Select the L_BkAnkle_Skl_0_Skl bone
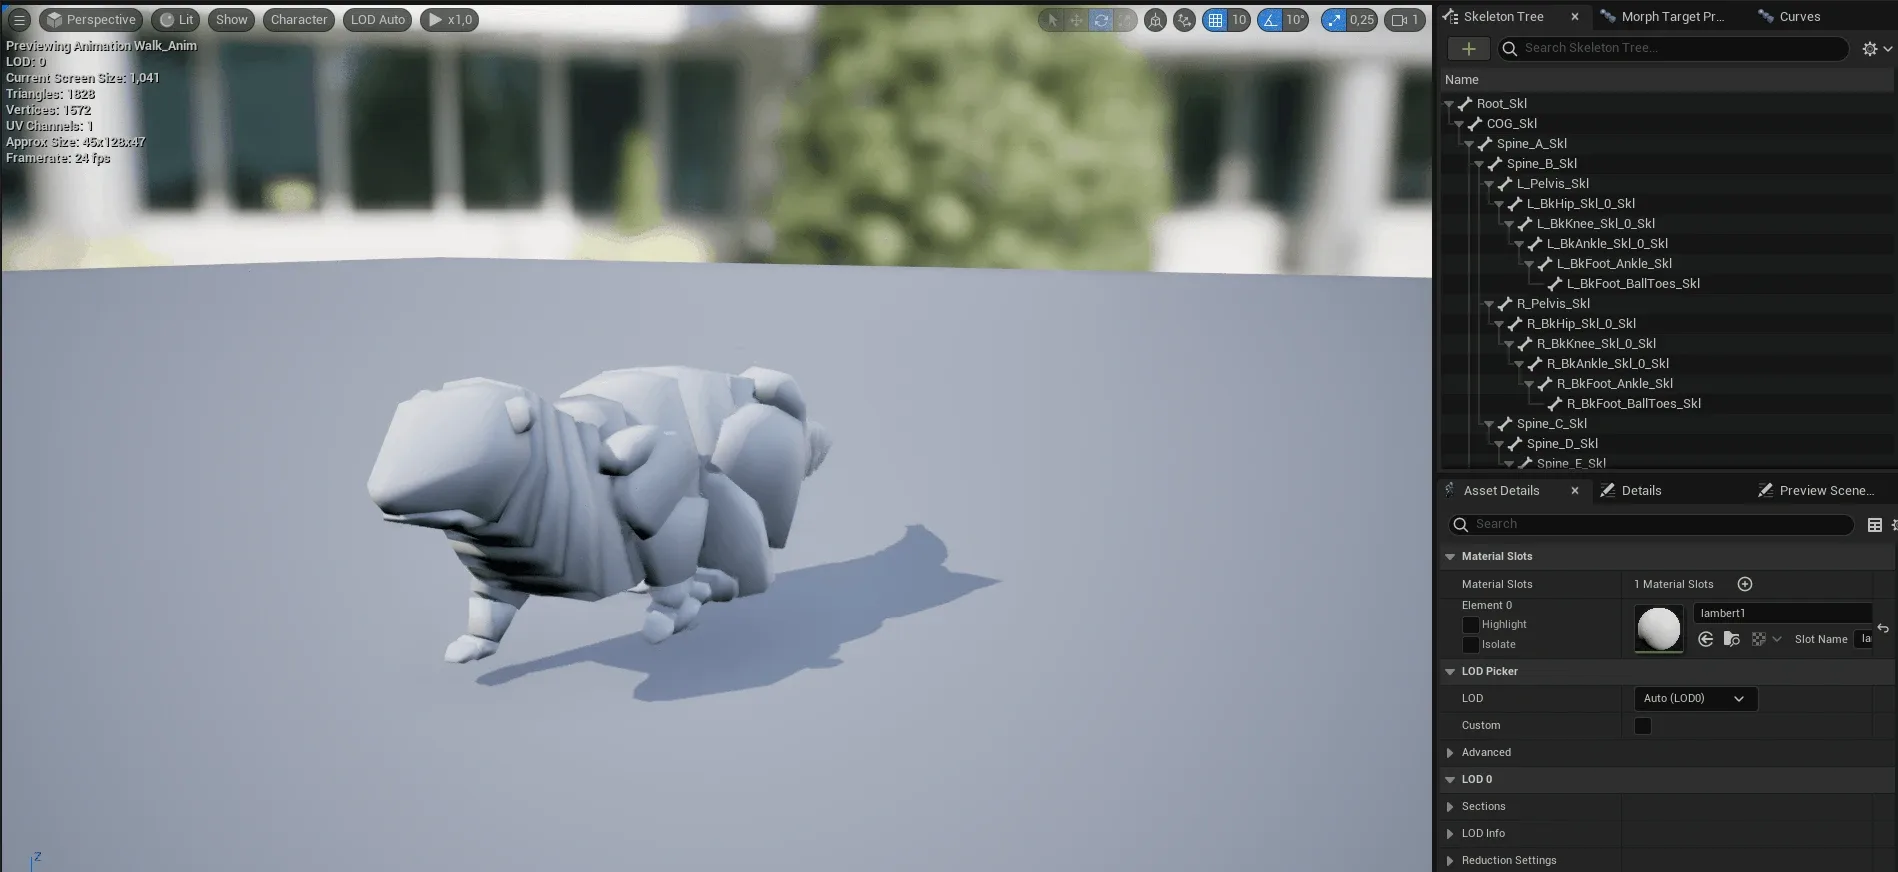The height and width of the screenshot is (872, 1898). click(1607, 244)
